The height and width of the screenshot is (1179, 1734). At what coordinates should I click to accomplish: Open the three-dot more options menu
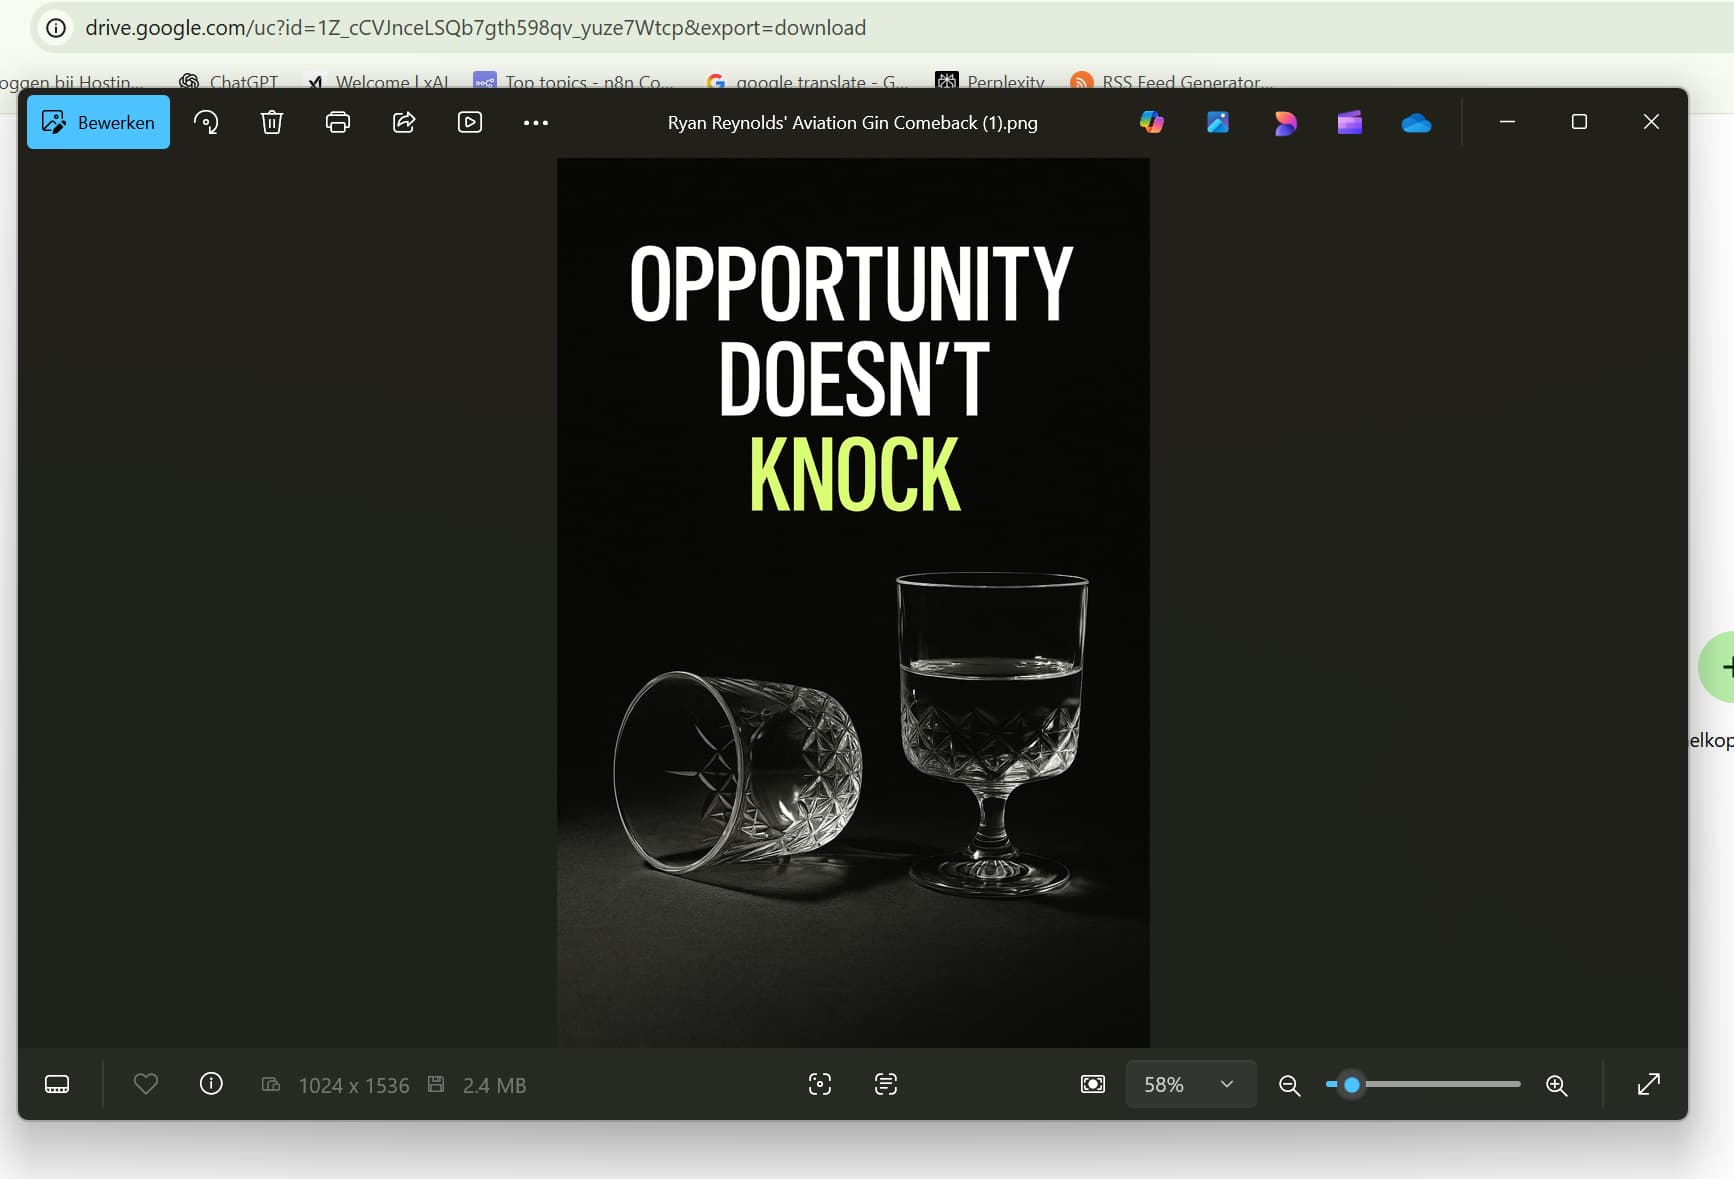tap(536, 122)
